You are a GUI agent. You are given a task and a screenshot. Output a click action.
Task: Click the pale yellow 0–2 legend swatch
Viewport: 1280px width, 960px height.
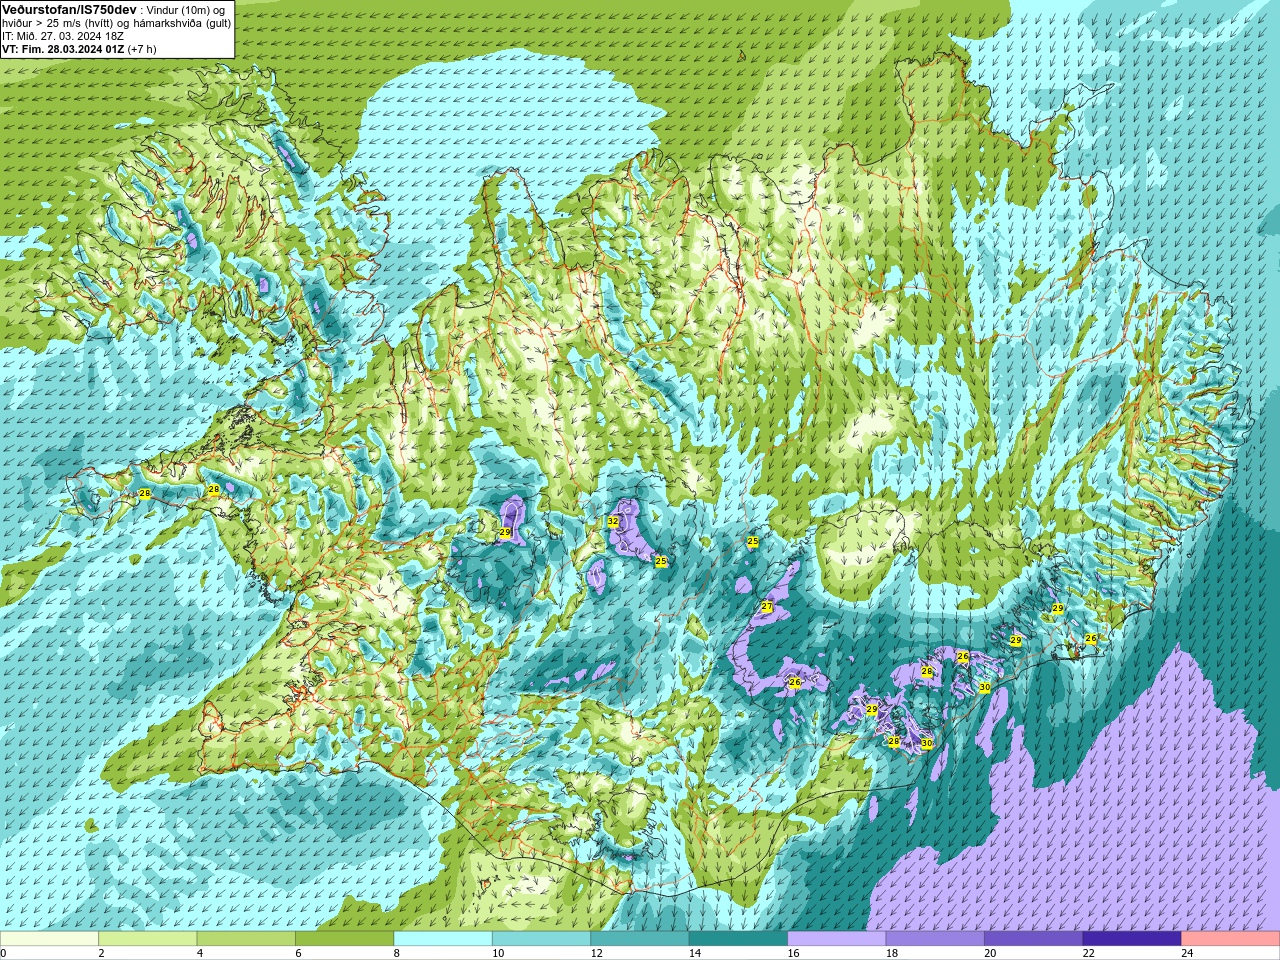pos(49,939)
